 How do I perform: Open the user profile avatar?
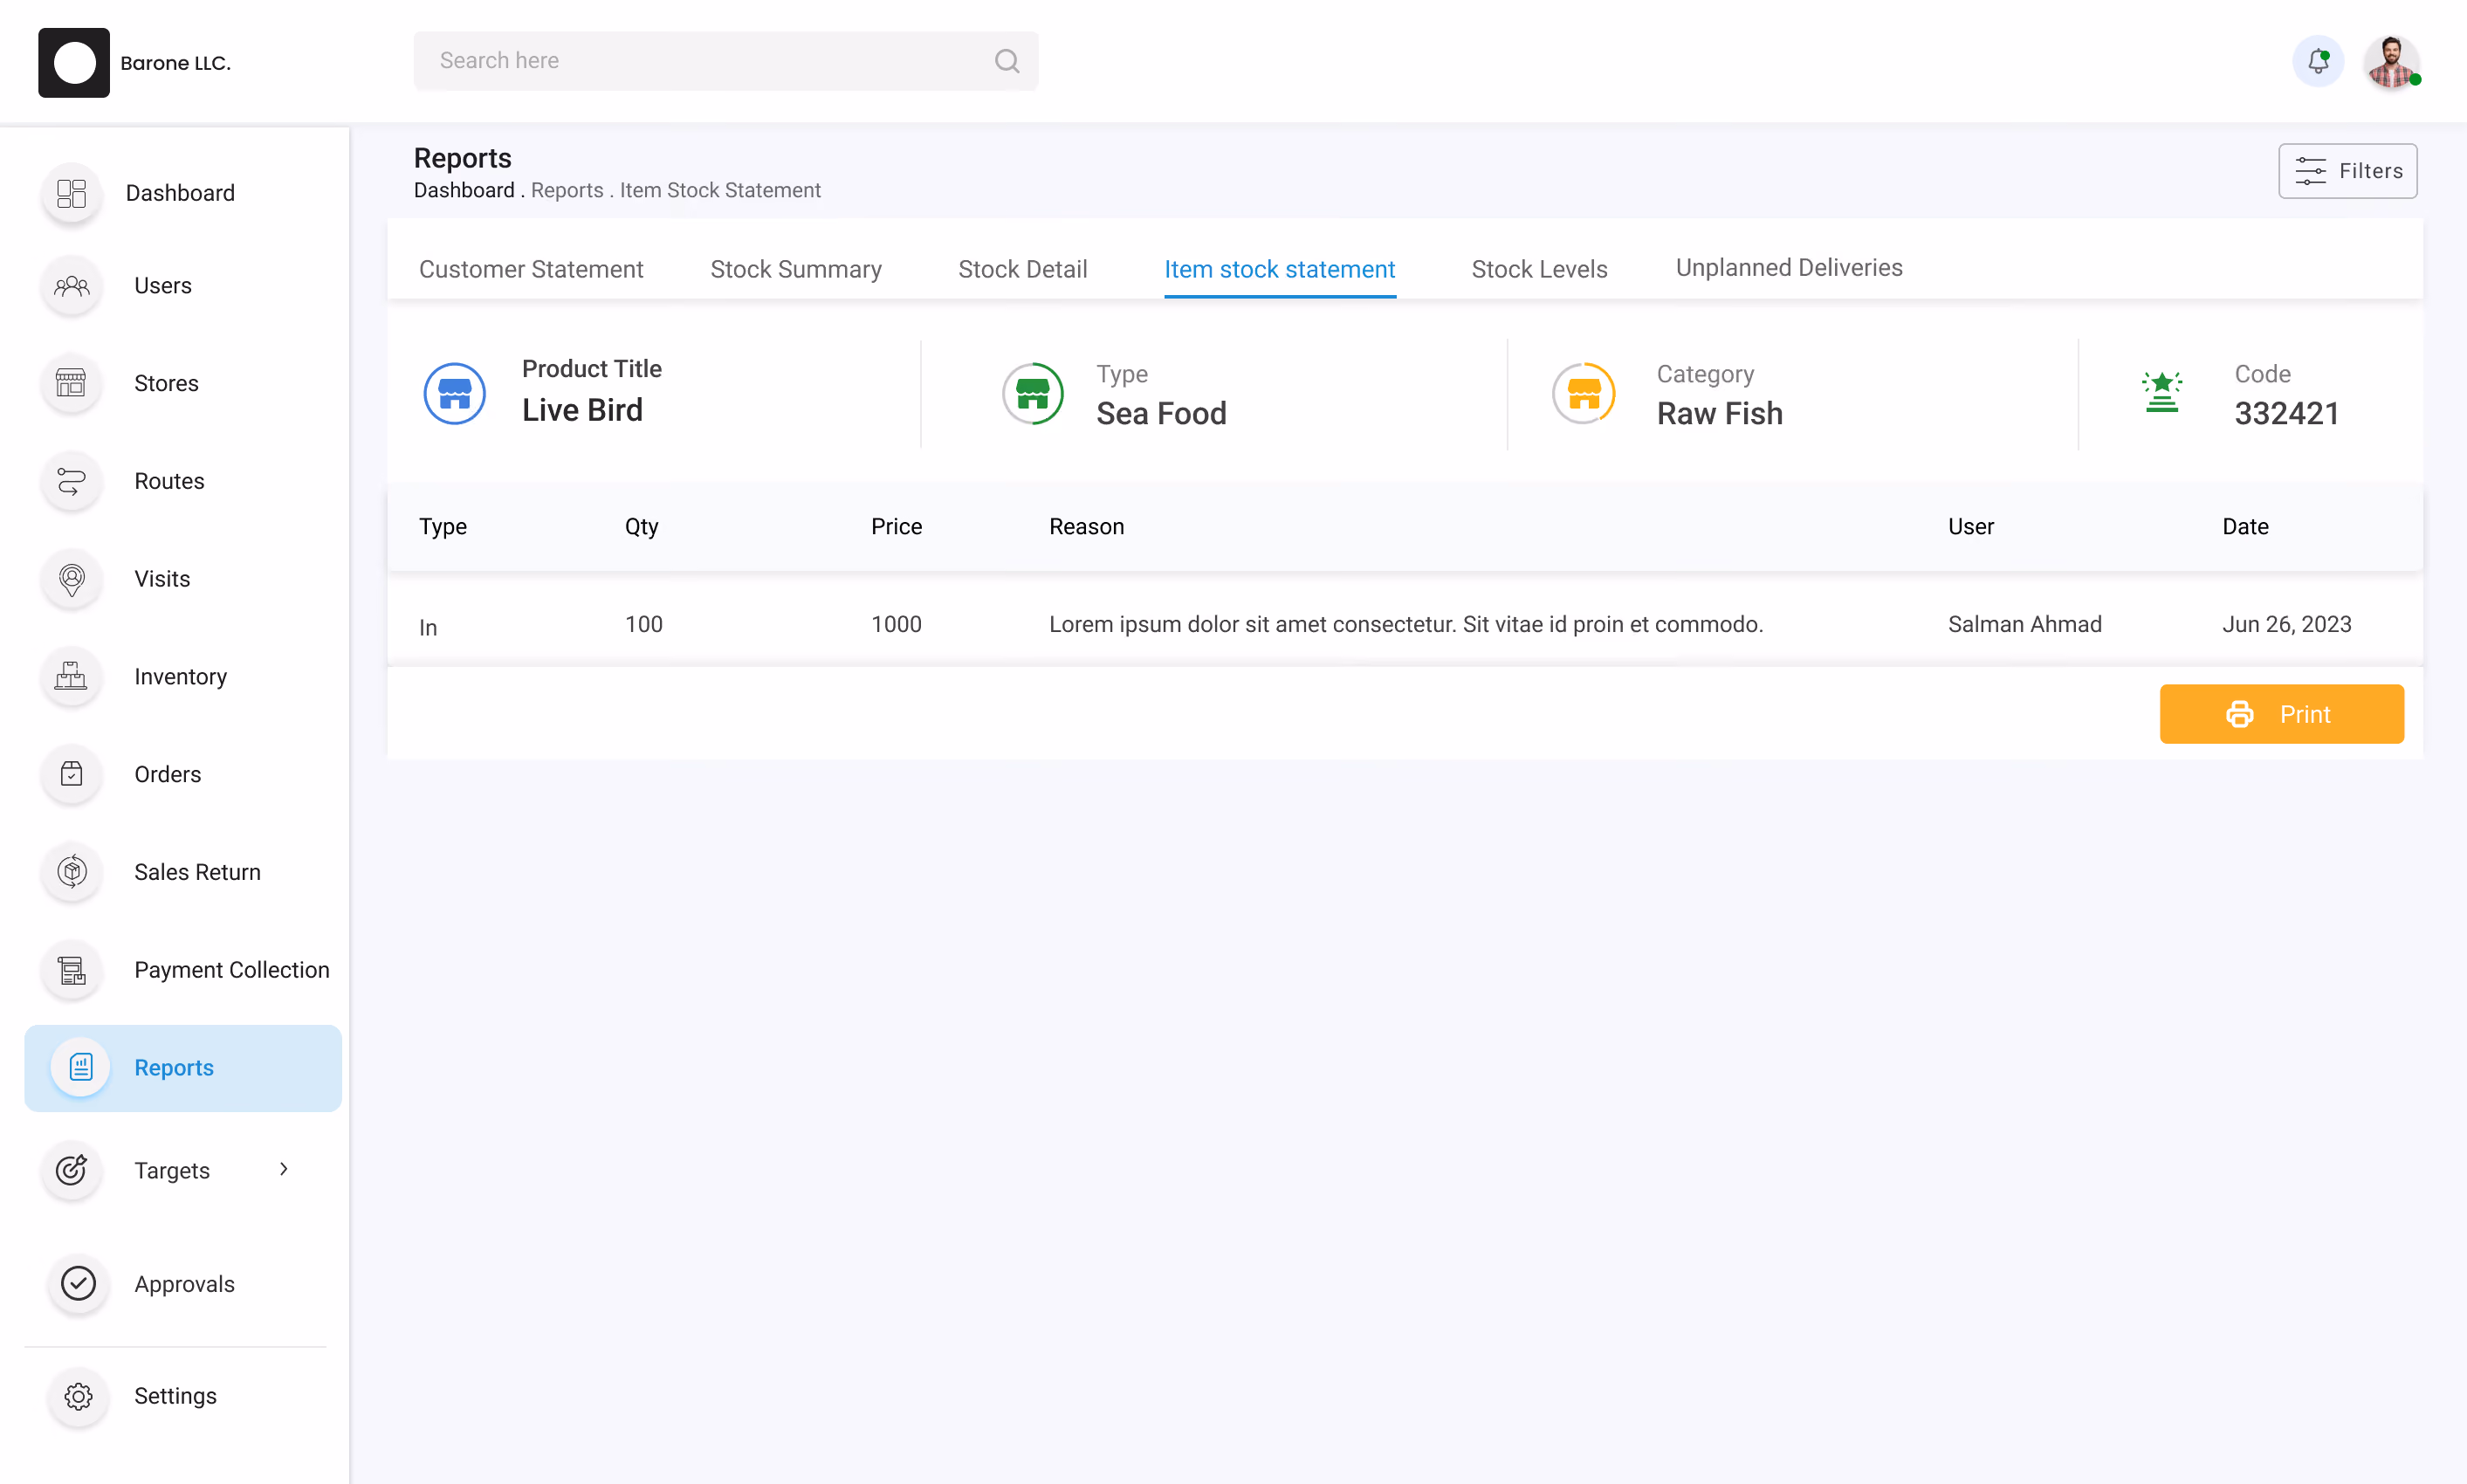pyautogui.click(x=2391, y=62)
